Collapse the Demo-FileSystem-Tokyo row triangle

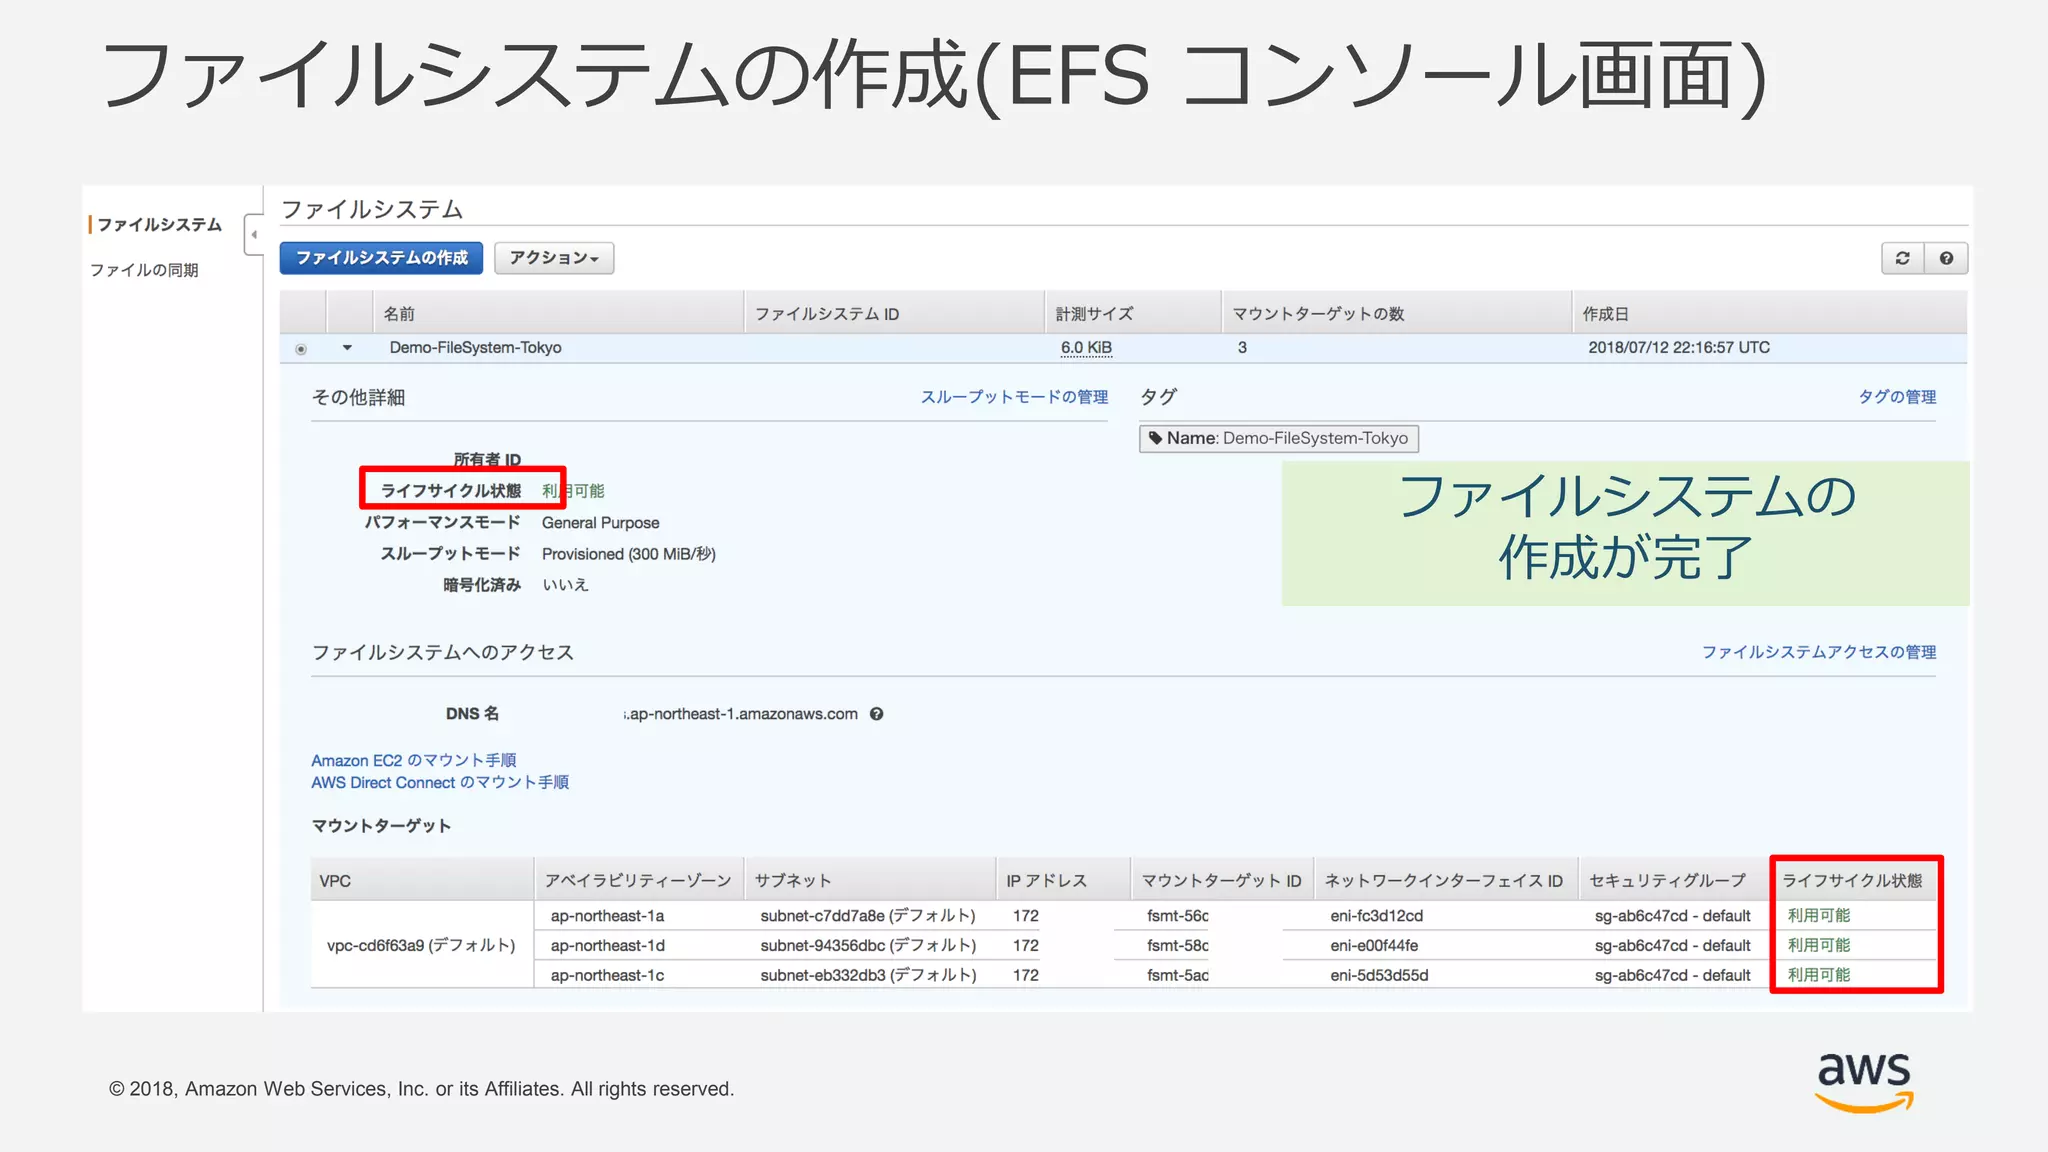[x=347, y=348]
